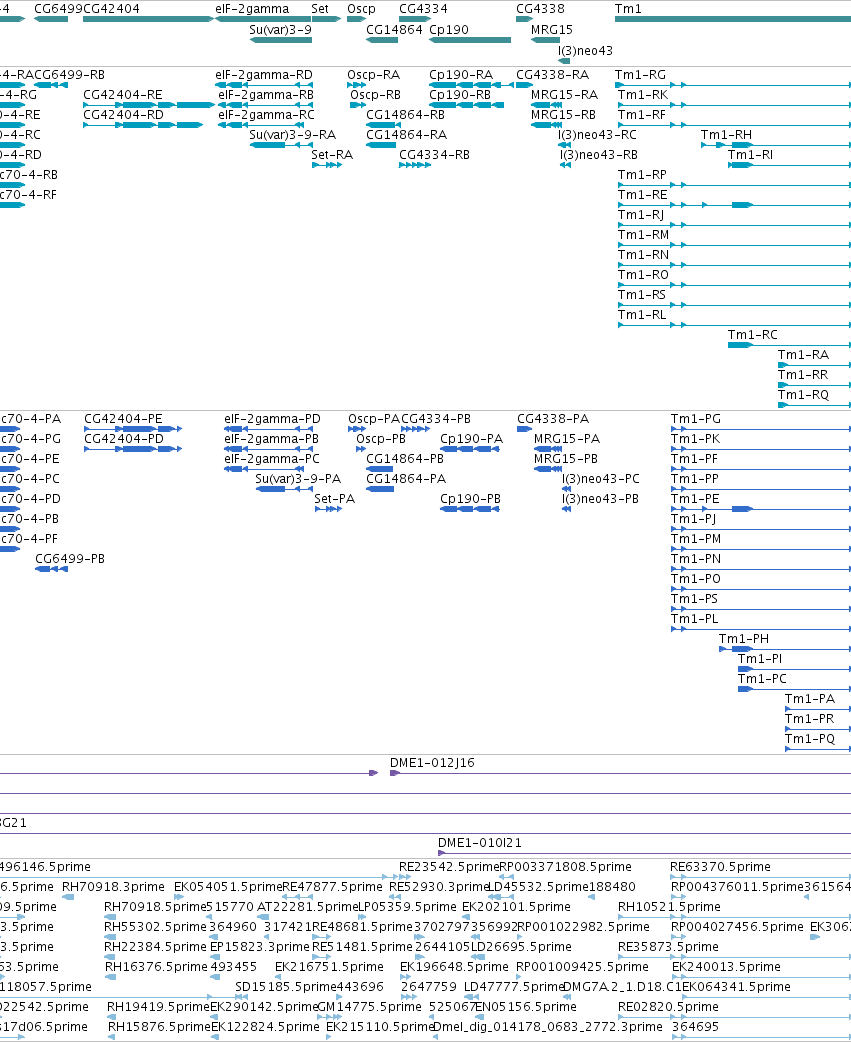The width and height of the screenshot is (851, 1042).
Task: Select protein CG6499-PB
Action: (x=70, y=558)
